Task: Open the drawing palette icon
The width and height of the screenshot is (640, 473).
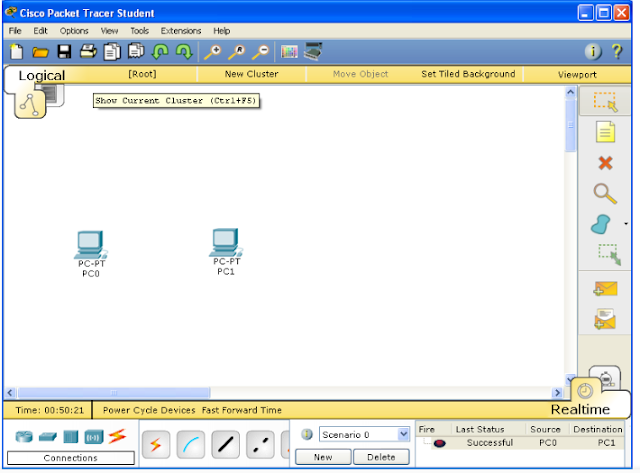Action: 289,52
